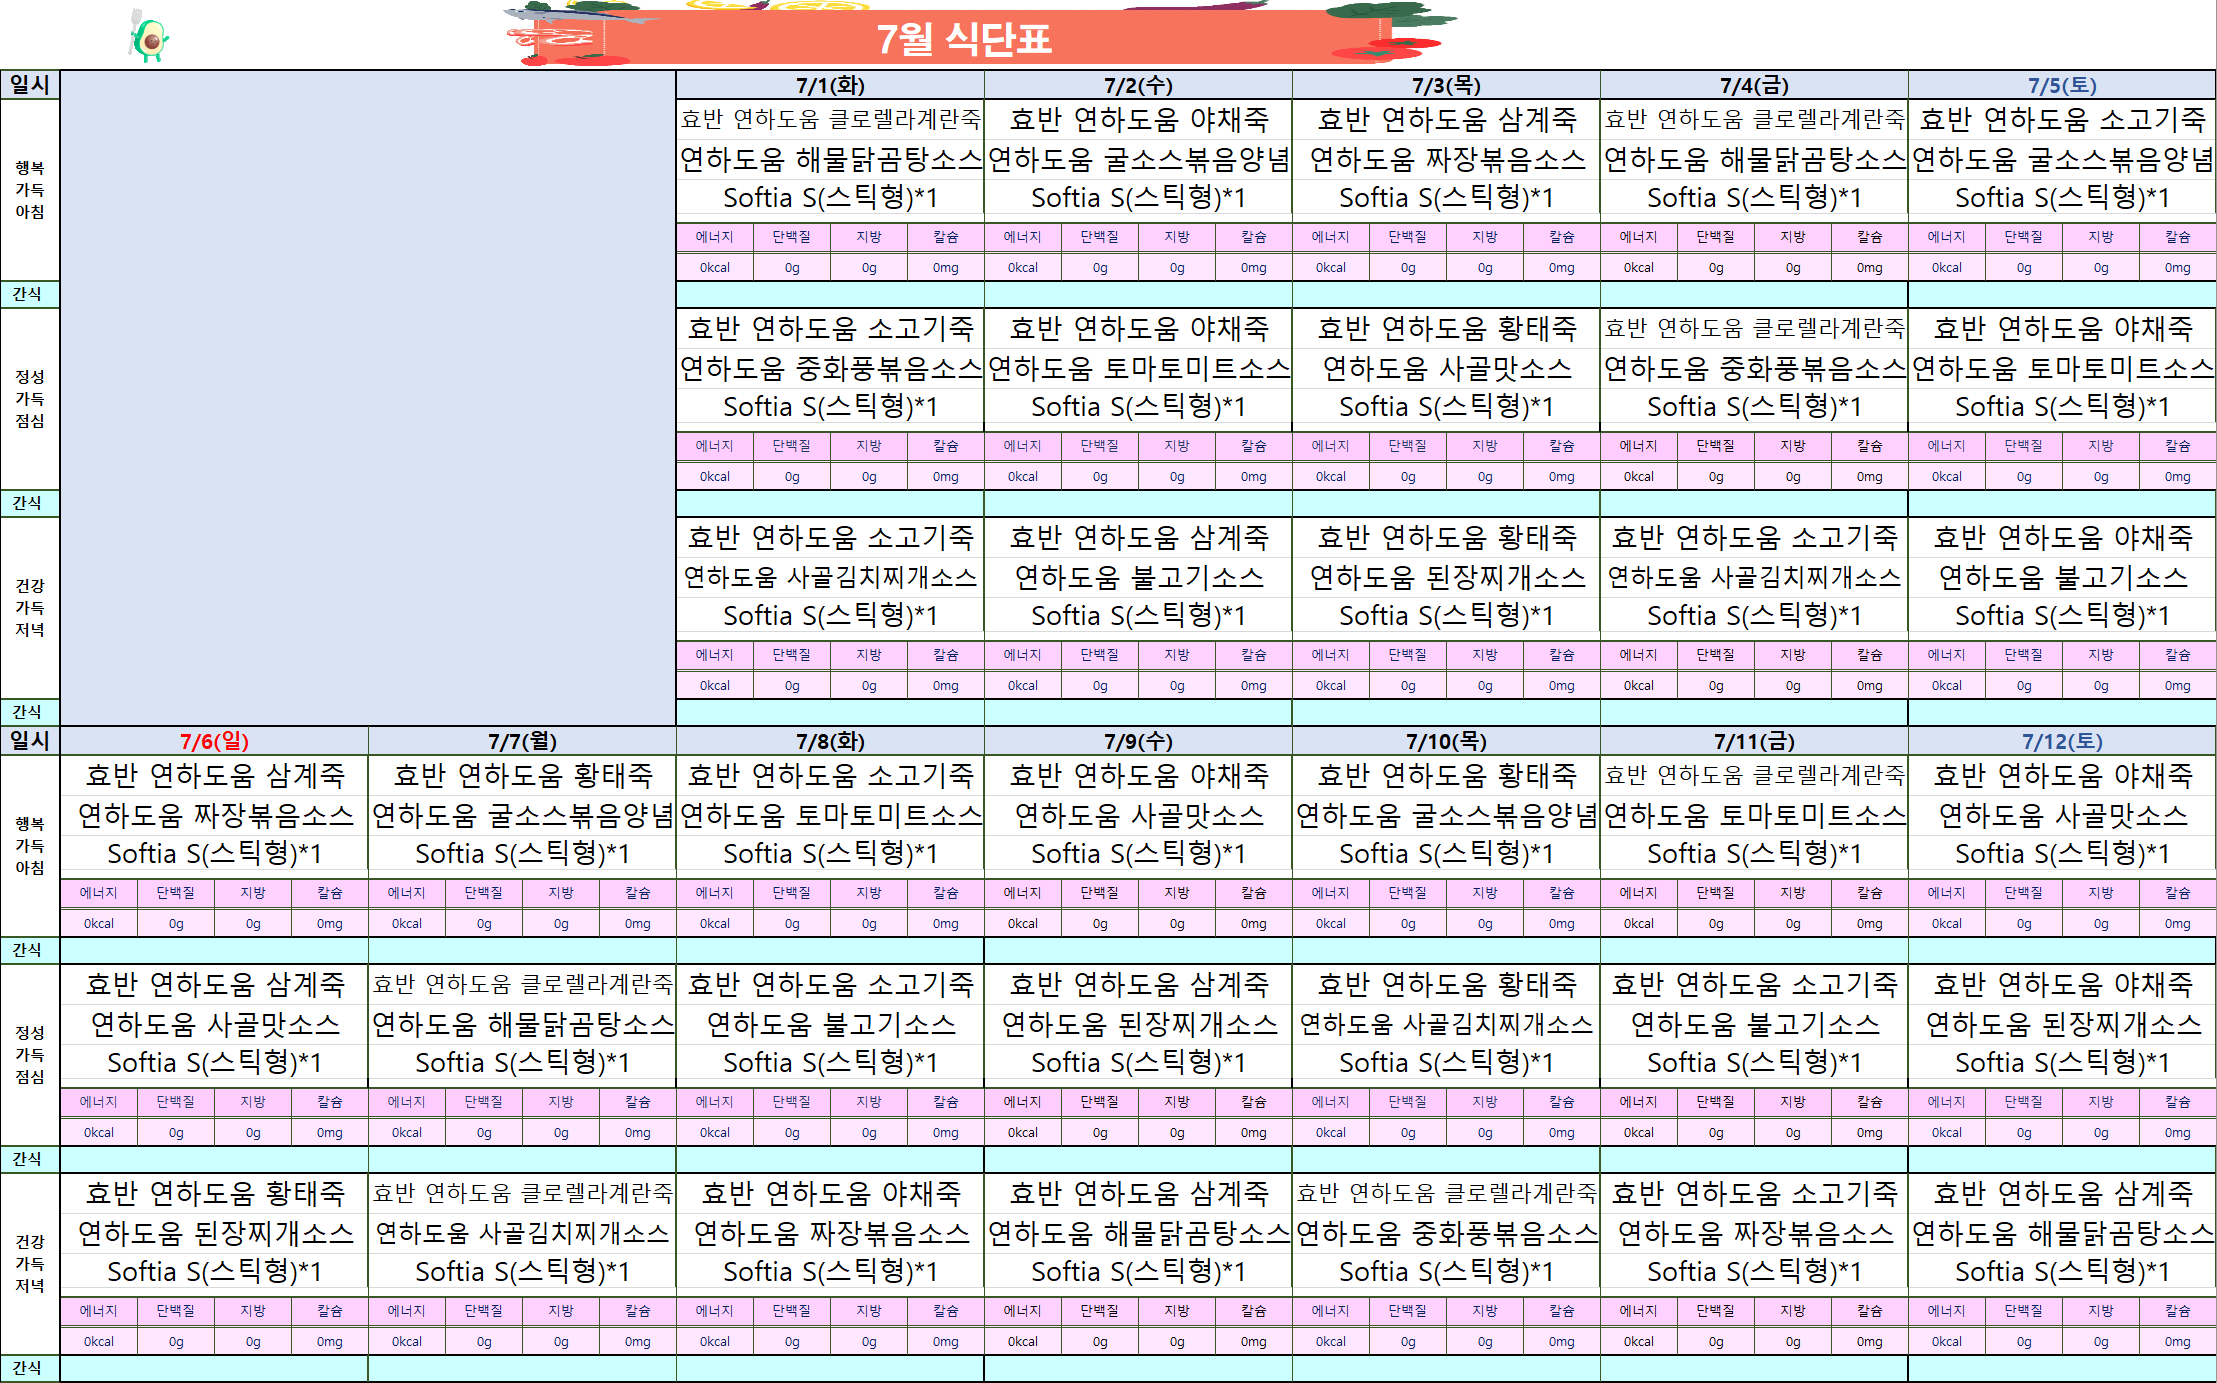This screenshot has width=2217, height=1383.
Task: Click '연하도움 중화풍볶음소스' in 7/10 dinner
Action: 1446,1233
